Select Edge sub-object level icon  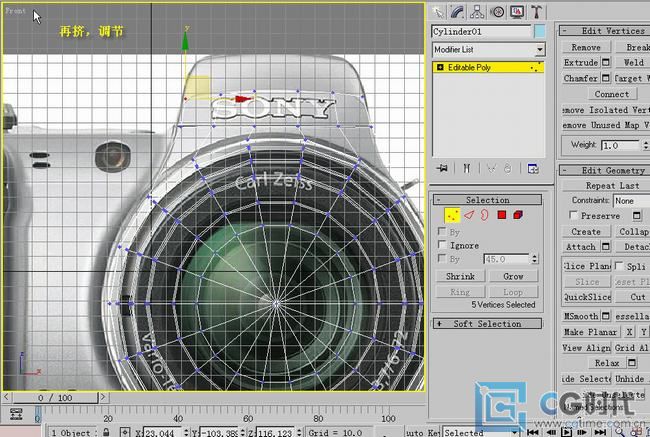(469, 215)
